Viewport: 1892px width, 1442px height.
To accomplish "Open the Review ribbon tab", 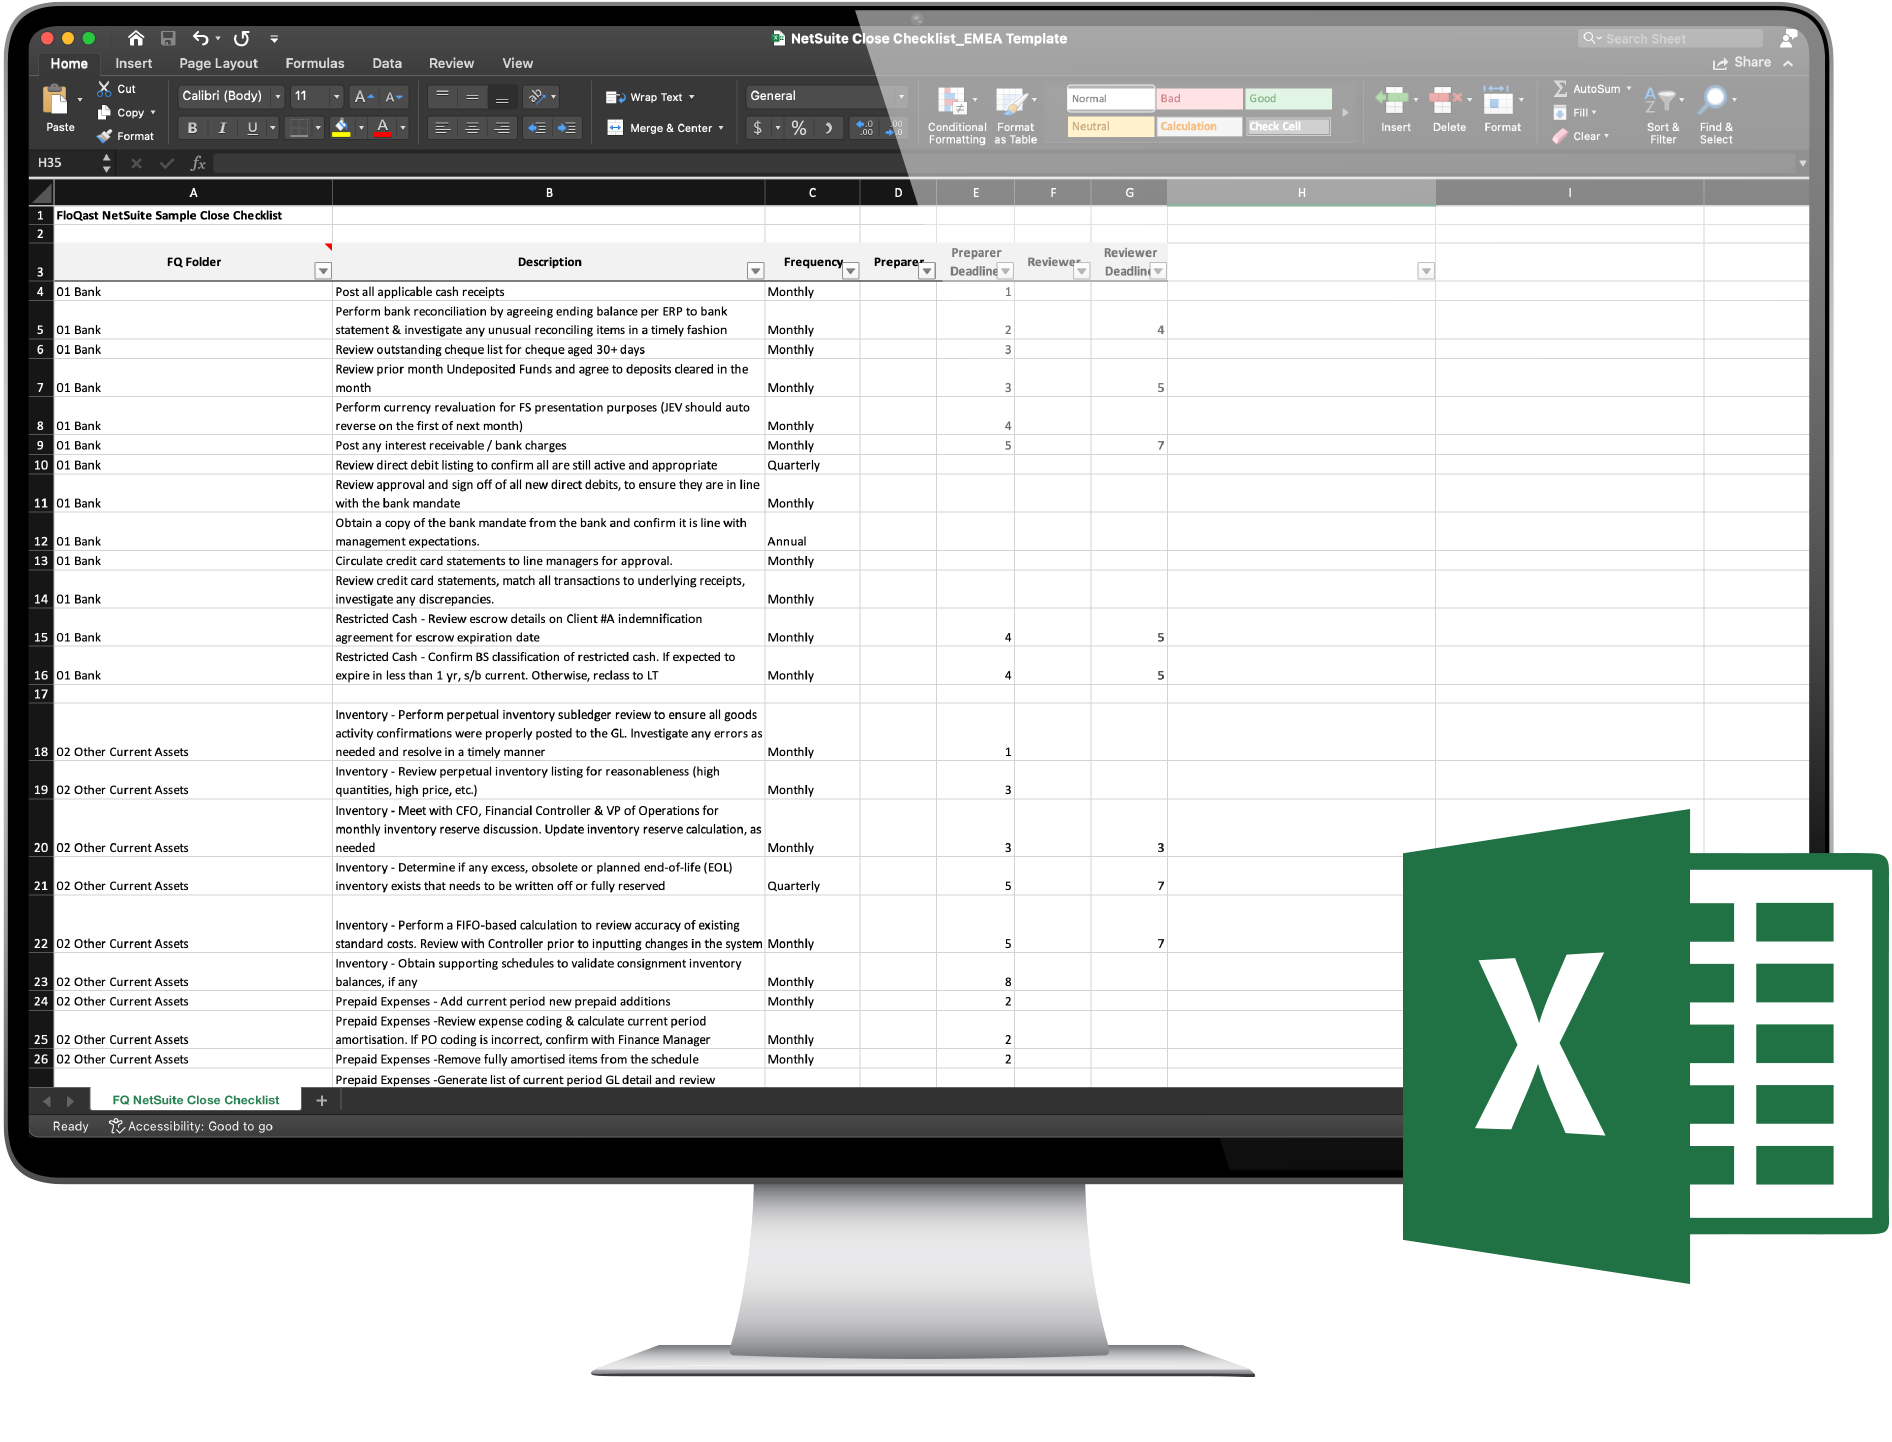I will tap(451, 63).
